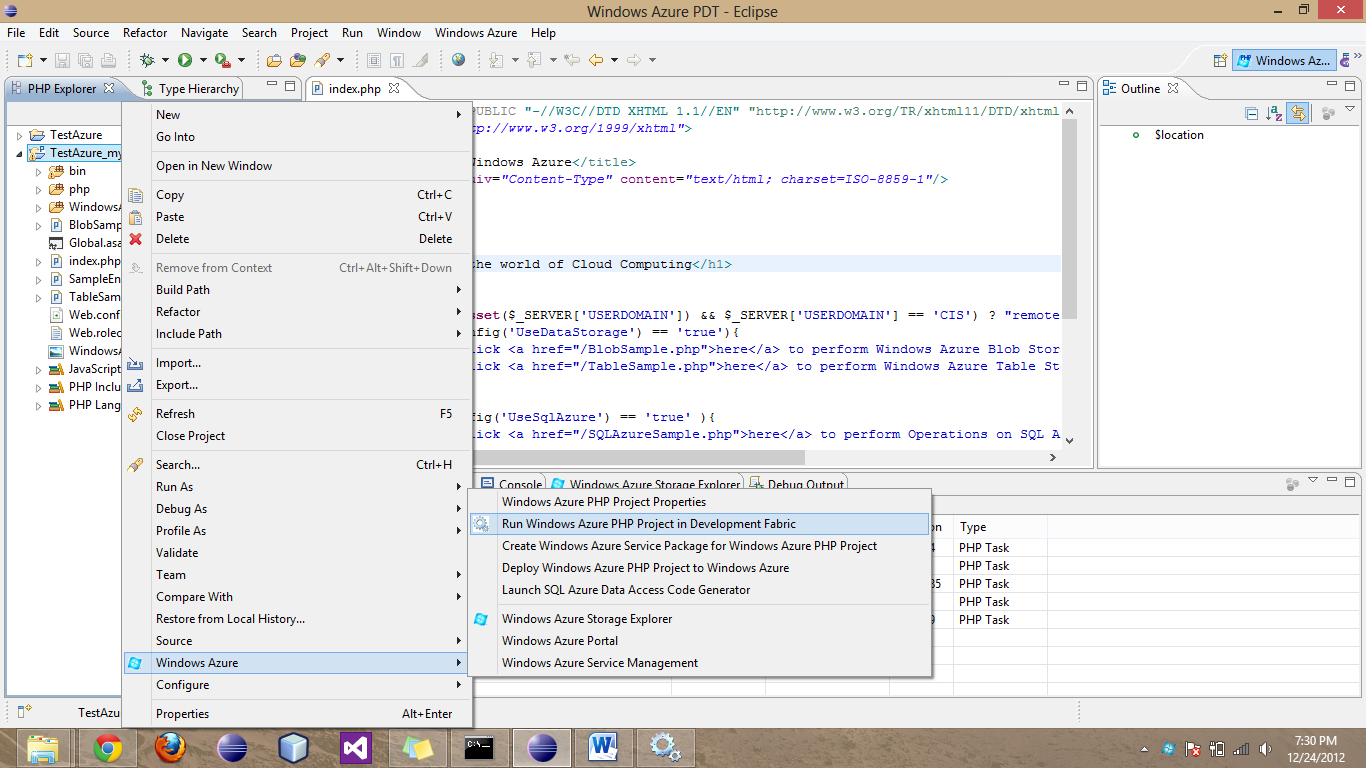Select the Debug icon in the toolbar
The image size is (1366, 768).
tap(148, 60)
